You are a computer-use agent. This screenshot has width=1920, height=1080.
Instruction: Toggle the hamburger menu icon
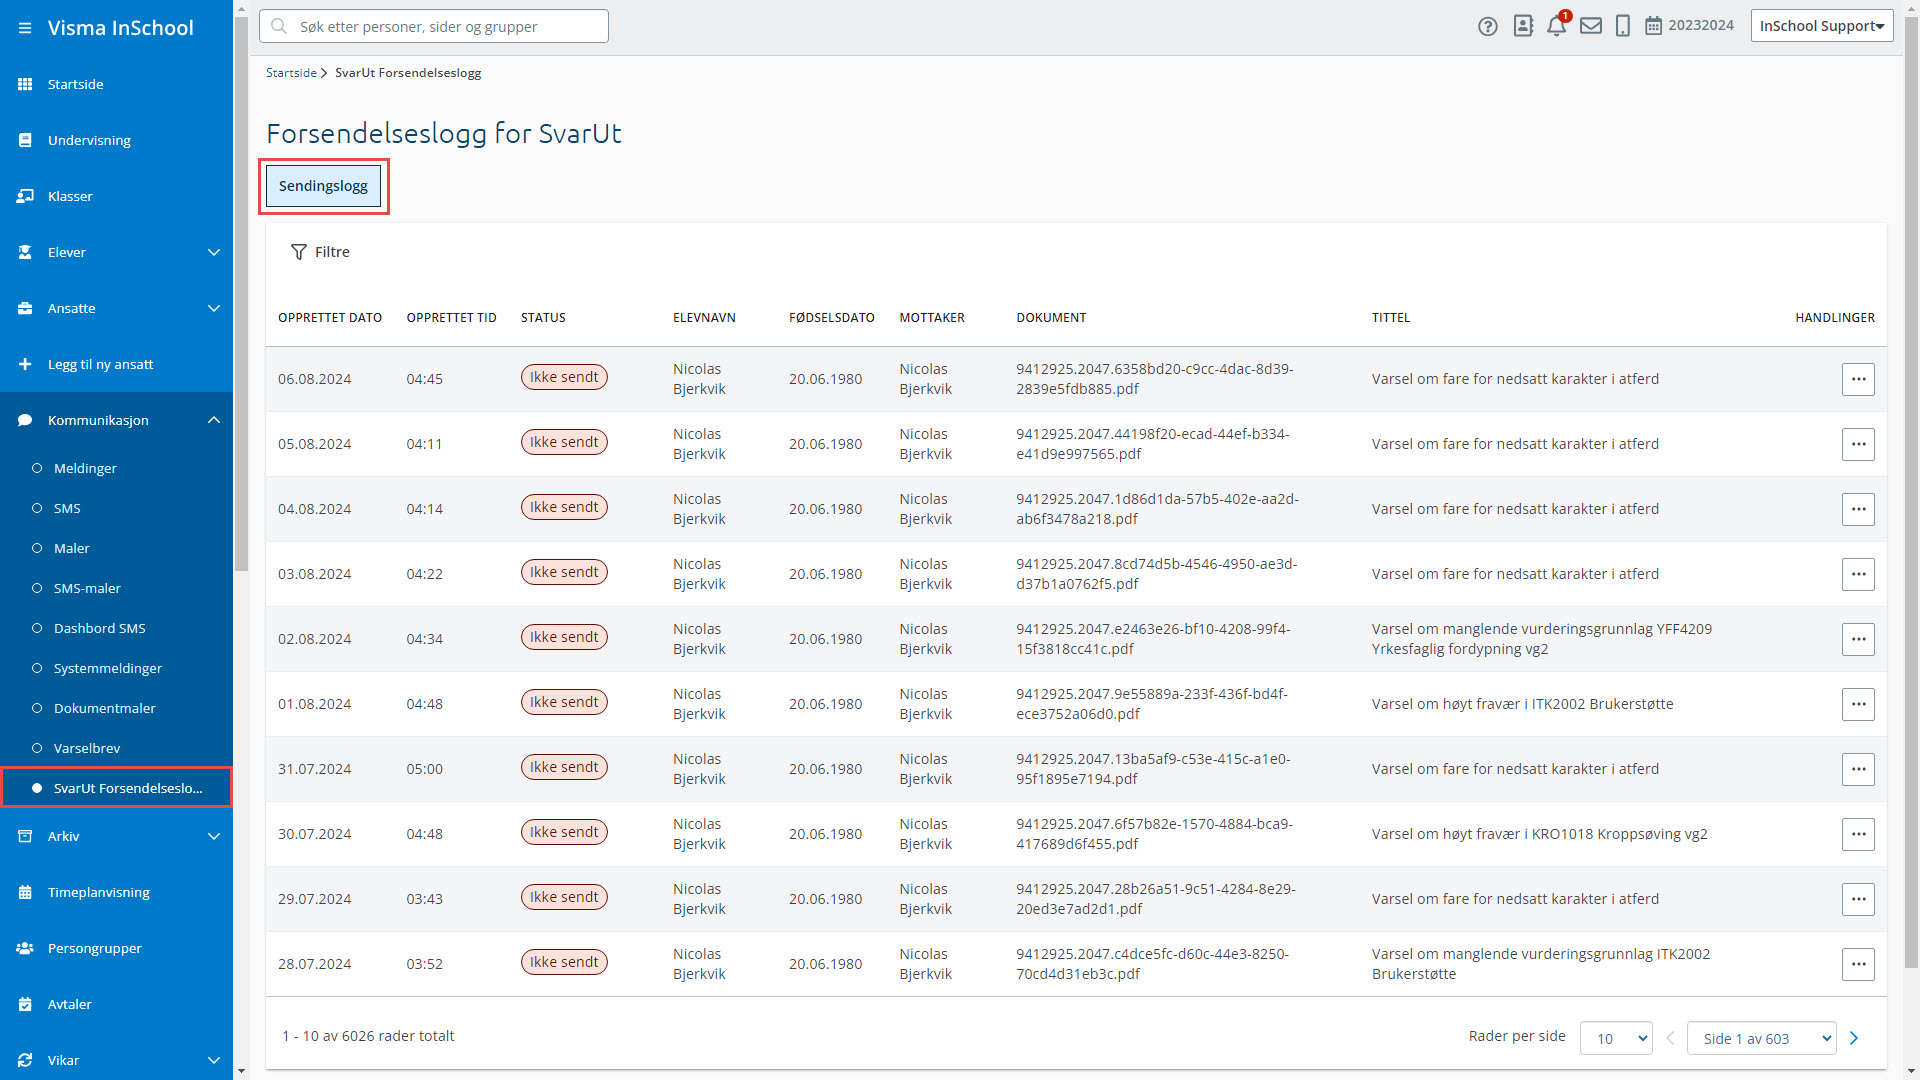click(25, 28)
